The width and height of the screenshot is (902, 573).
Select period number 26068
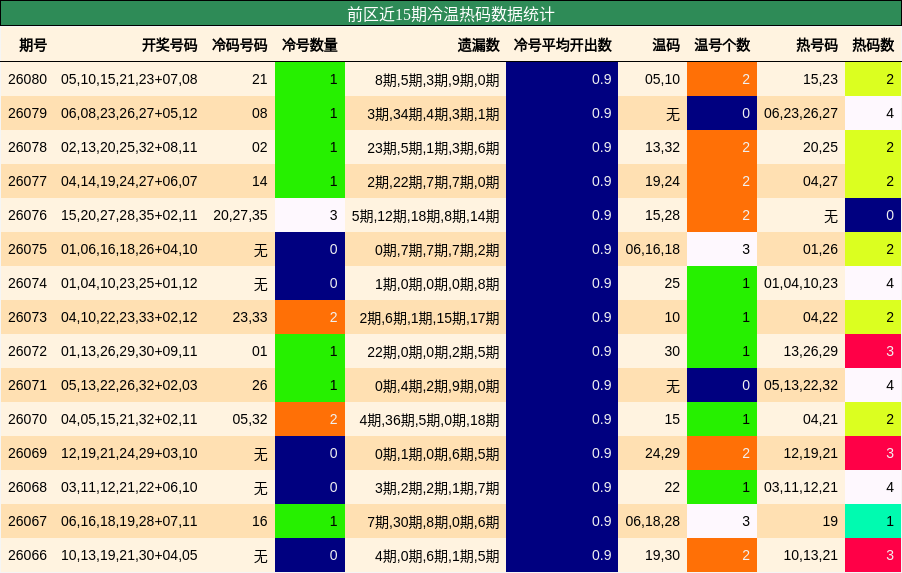click(x=28, y=487)
